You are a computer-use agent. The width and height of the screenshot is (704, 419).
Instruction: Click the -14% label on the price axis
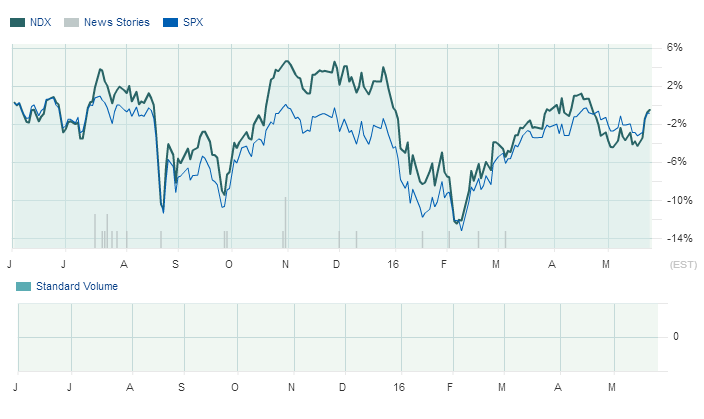coord(673,239)
